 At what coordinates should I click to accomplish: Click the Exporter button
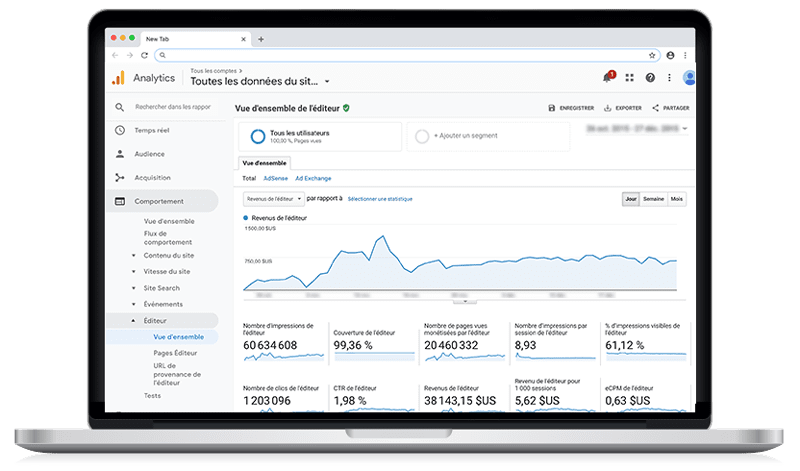(623, 108)
